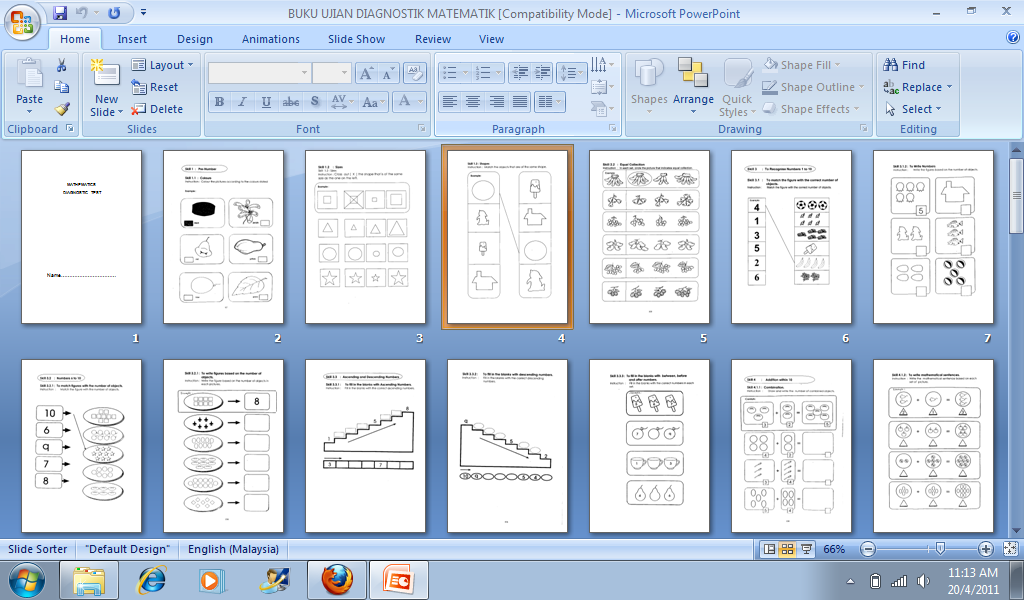Switch to the Review tab
Screen dimensions: 1024x600
click(433, 39)
